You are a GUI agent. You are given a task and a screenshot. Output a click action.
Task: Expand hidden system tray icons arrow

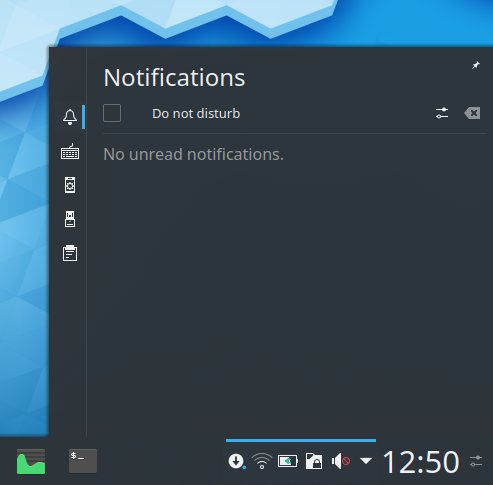click(366, 461)
